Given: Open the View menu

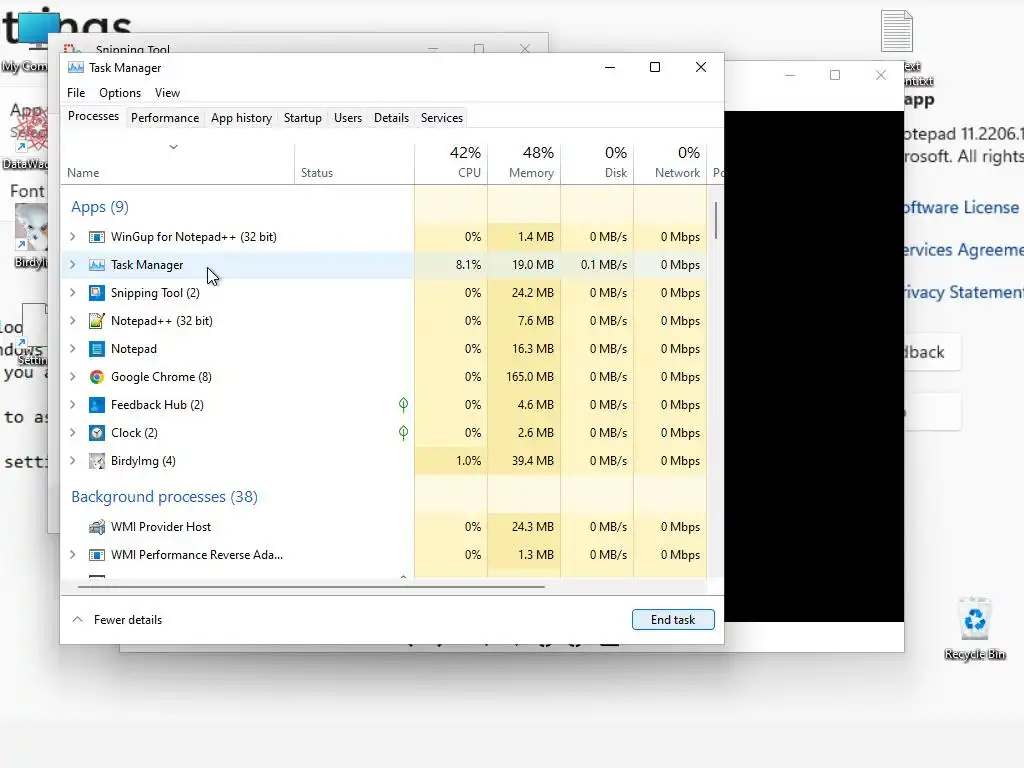Looking at the screenshot, I should coord(167,93).
